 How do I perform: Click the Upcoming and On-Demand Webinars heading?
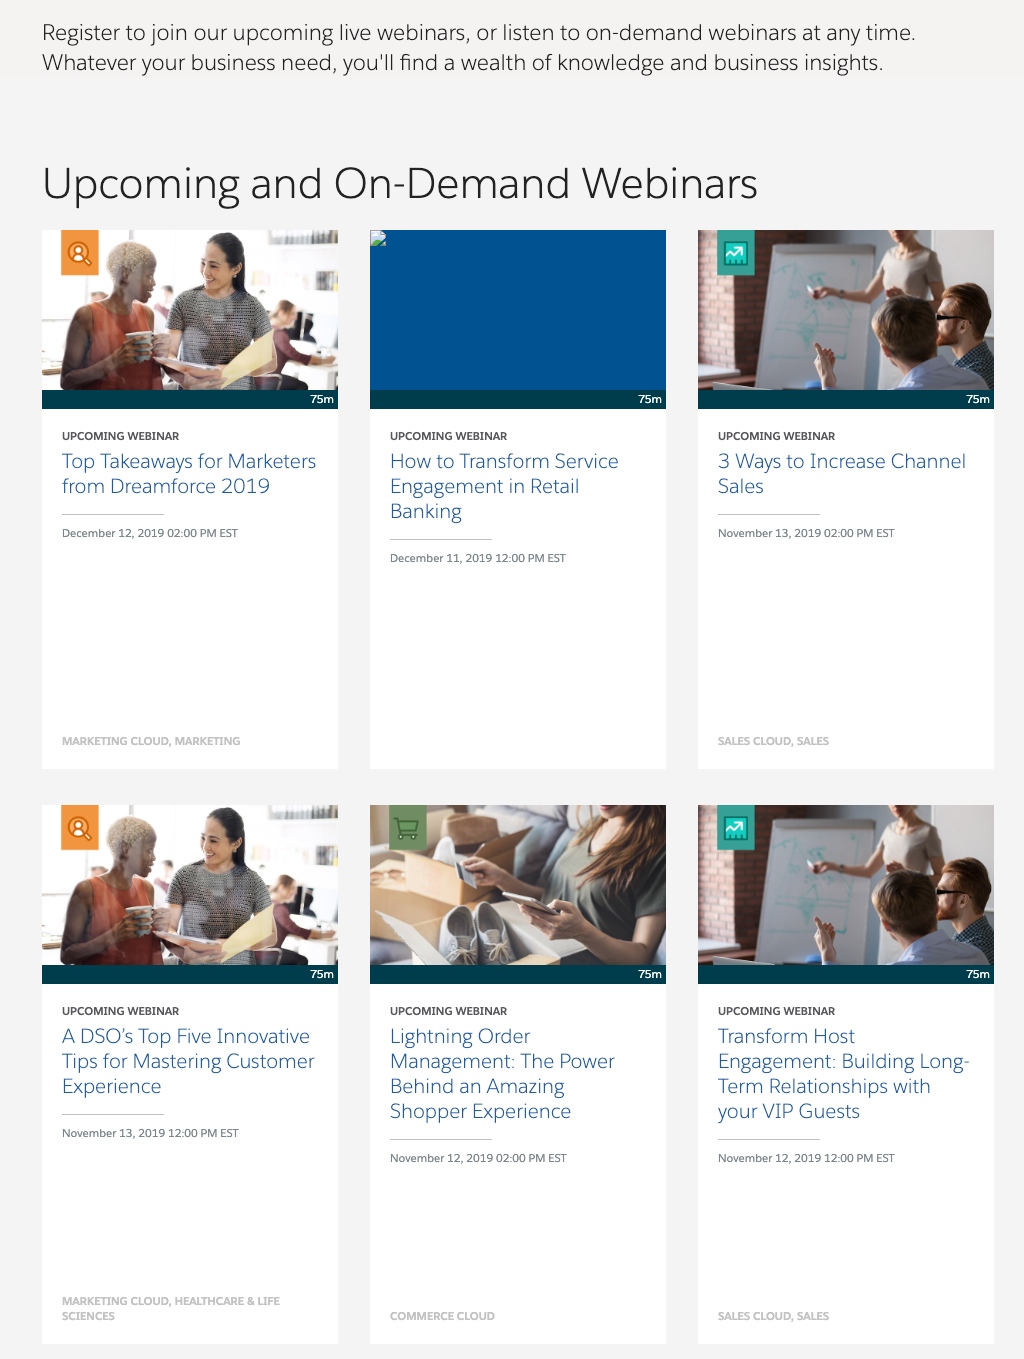[400, 185]
